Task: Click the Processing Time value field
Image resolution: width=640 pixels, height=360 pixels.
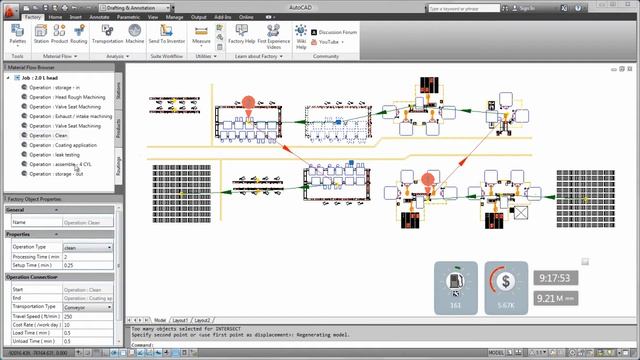Action: pos(88,257)
